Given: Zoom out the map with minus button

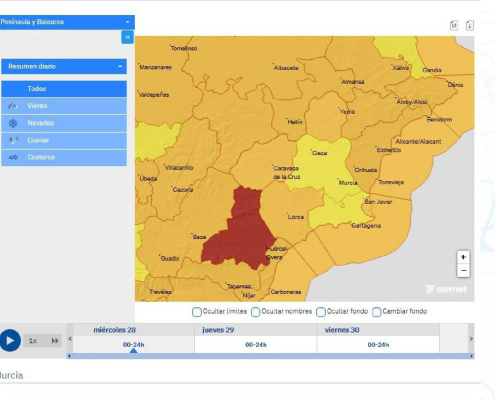Looking at the screenshot, I should coord(463,271).
